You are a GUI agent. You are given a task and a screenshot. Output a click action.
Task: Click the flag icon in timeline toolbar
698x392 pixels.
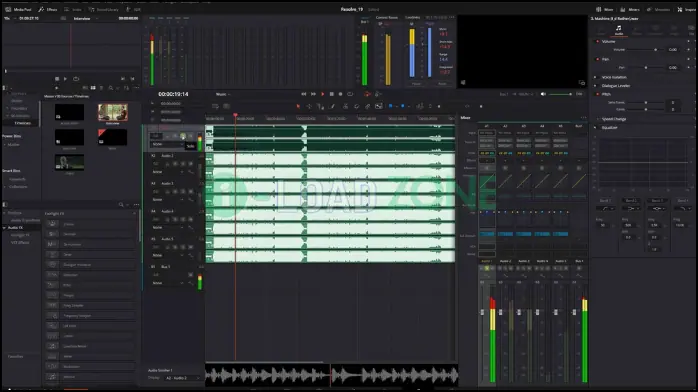click(391, 106)
